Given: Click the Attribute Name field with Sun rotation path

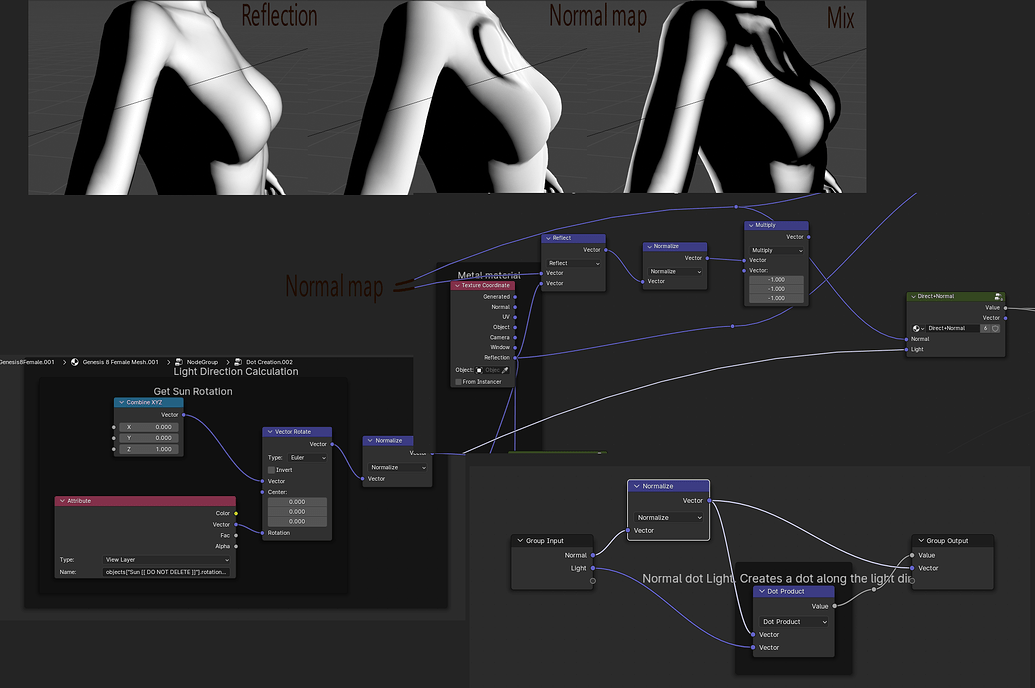Looking at the screenshot, I should [167, 572].
